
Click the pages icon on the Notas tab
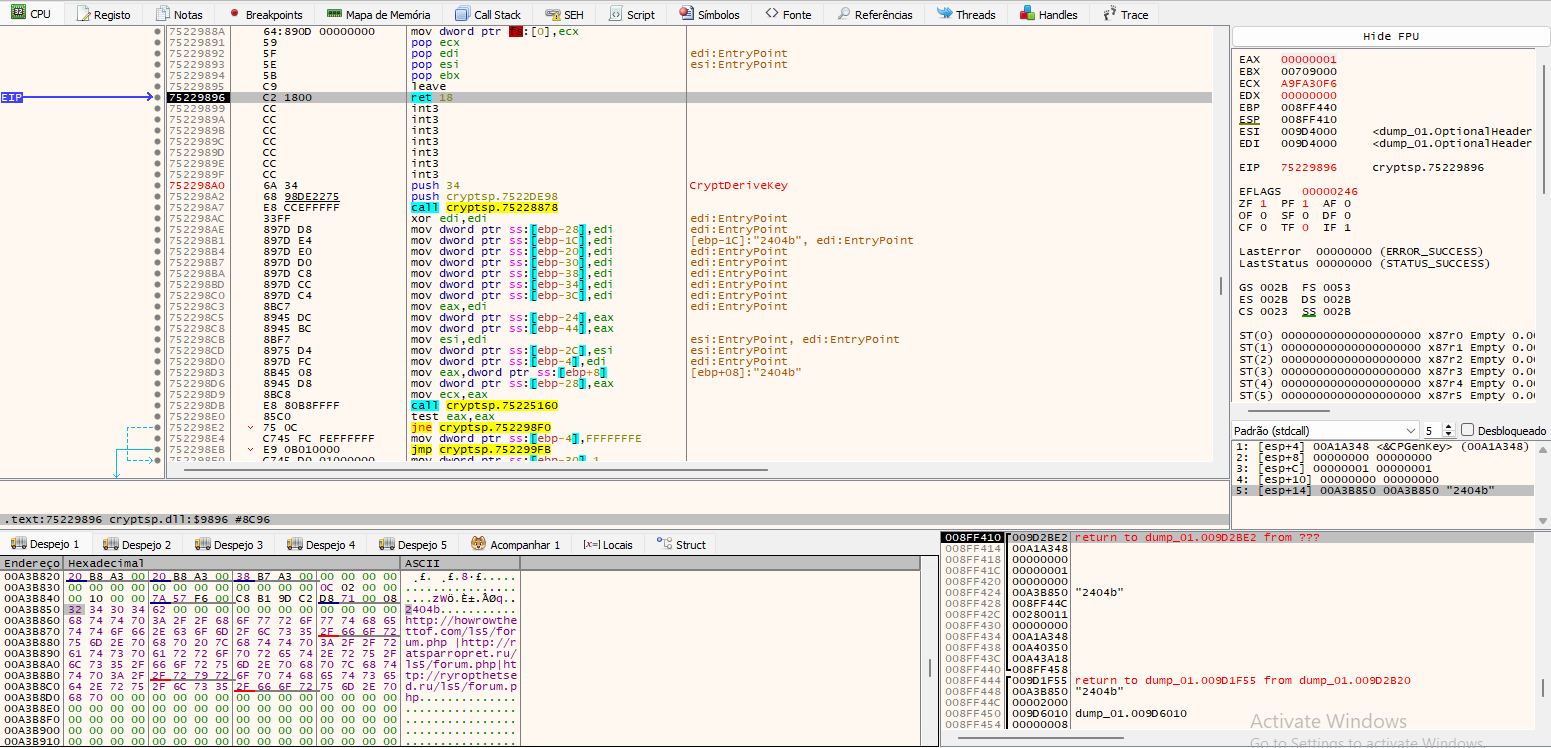[162, 14]
